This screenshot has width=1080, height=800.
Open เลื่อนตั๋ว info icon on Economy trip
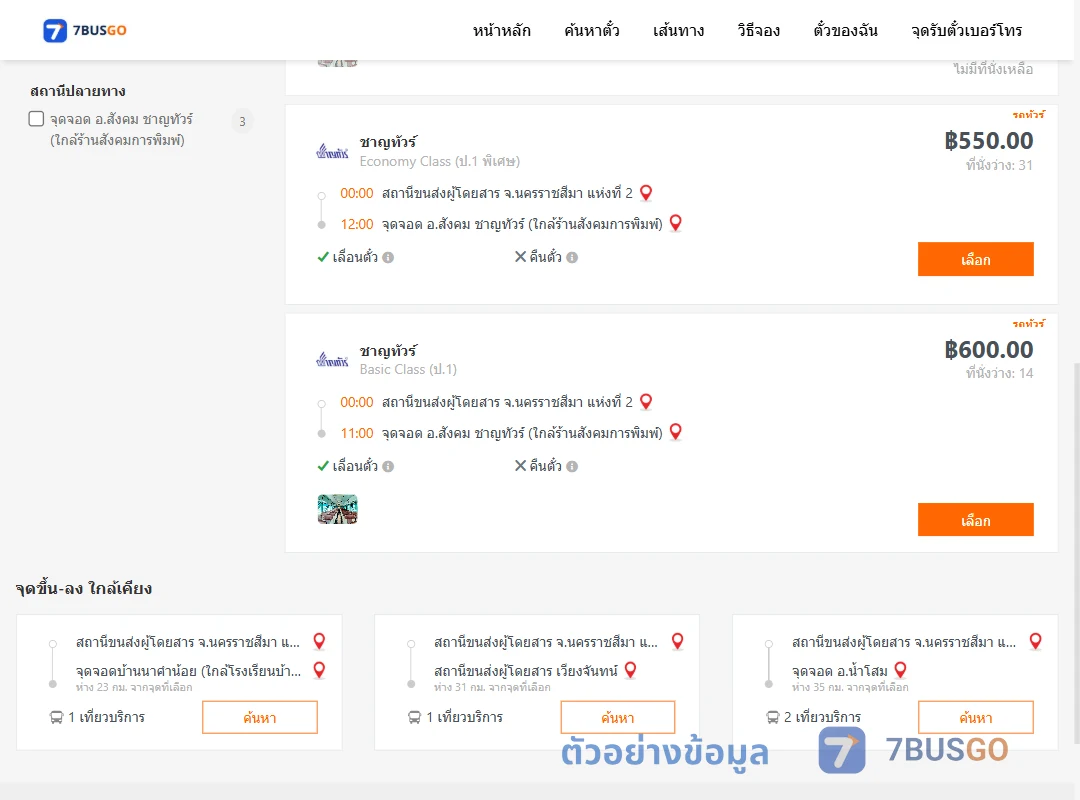point(388,258)
